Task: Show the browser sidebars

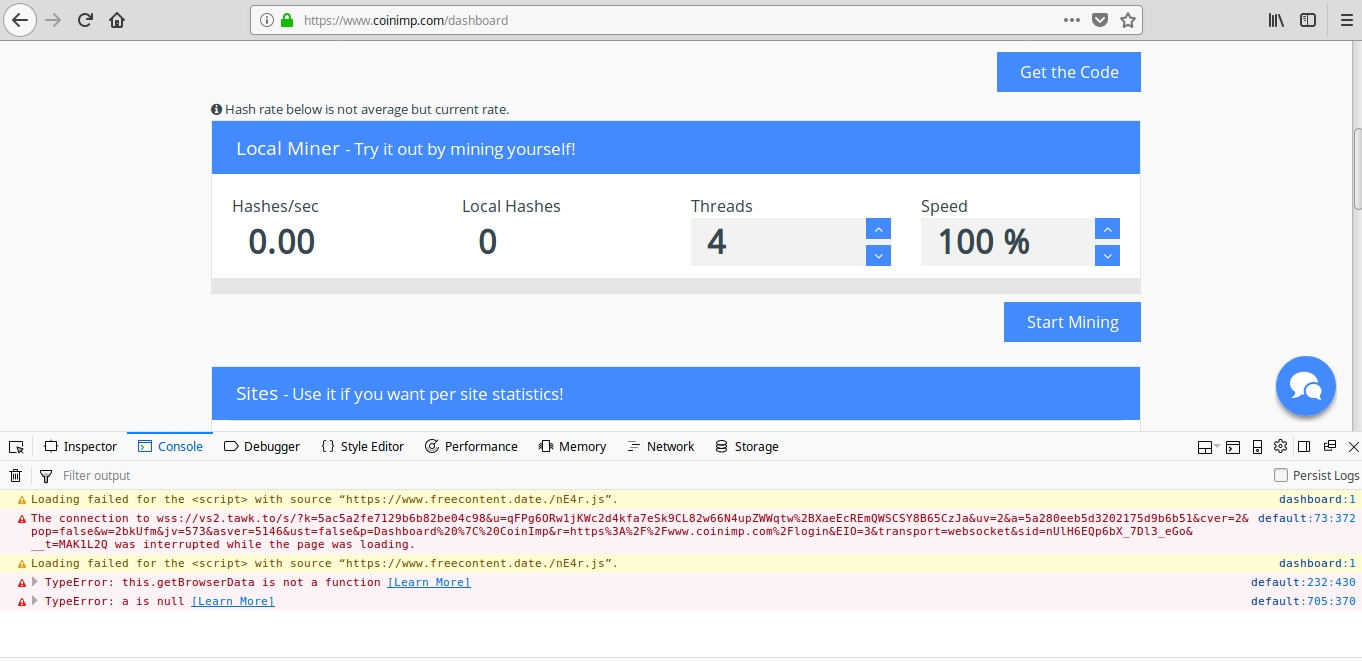Action: click(x=1308, y=20)
